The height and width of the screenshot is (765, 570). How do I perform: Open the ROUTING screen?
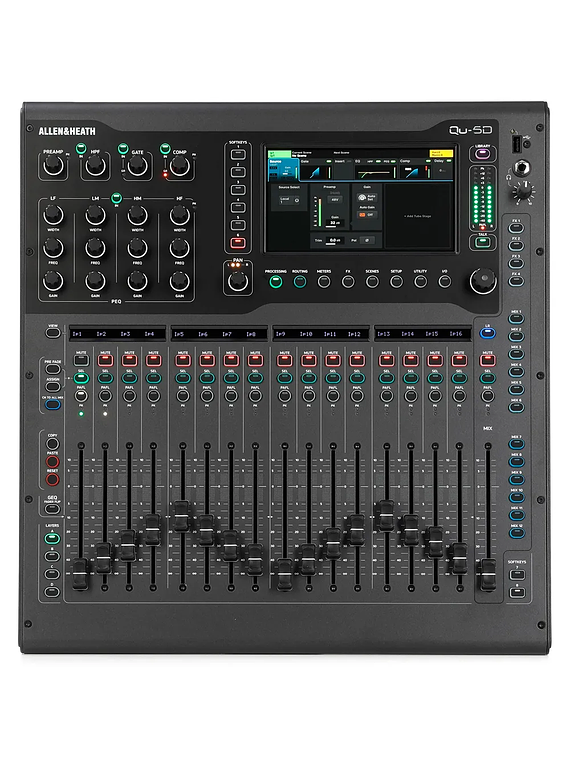[x=300, y=282]
